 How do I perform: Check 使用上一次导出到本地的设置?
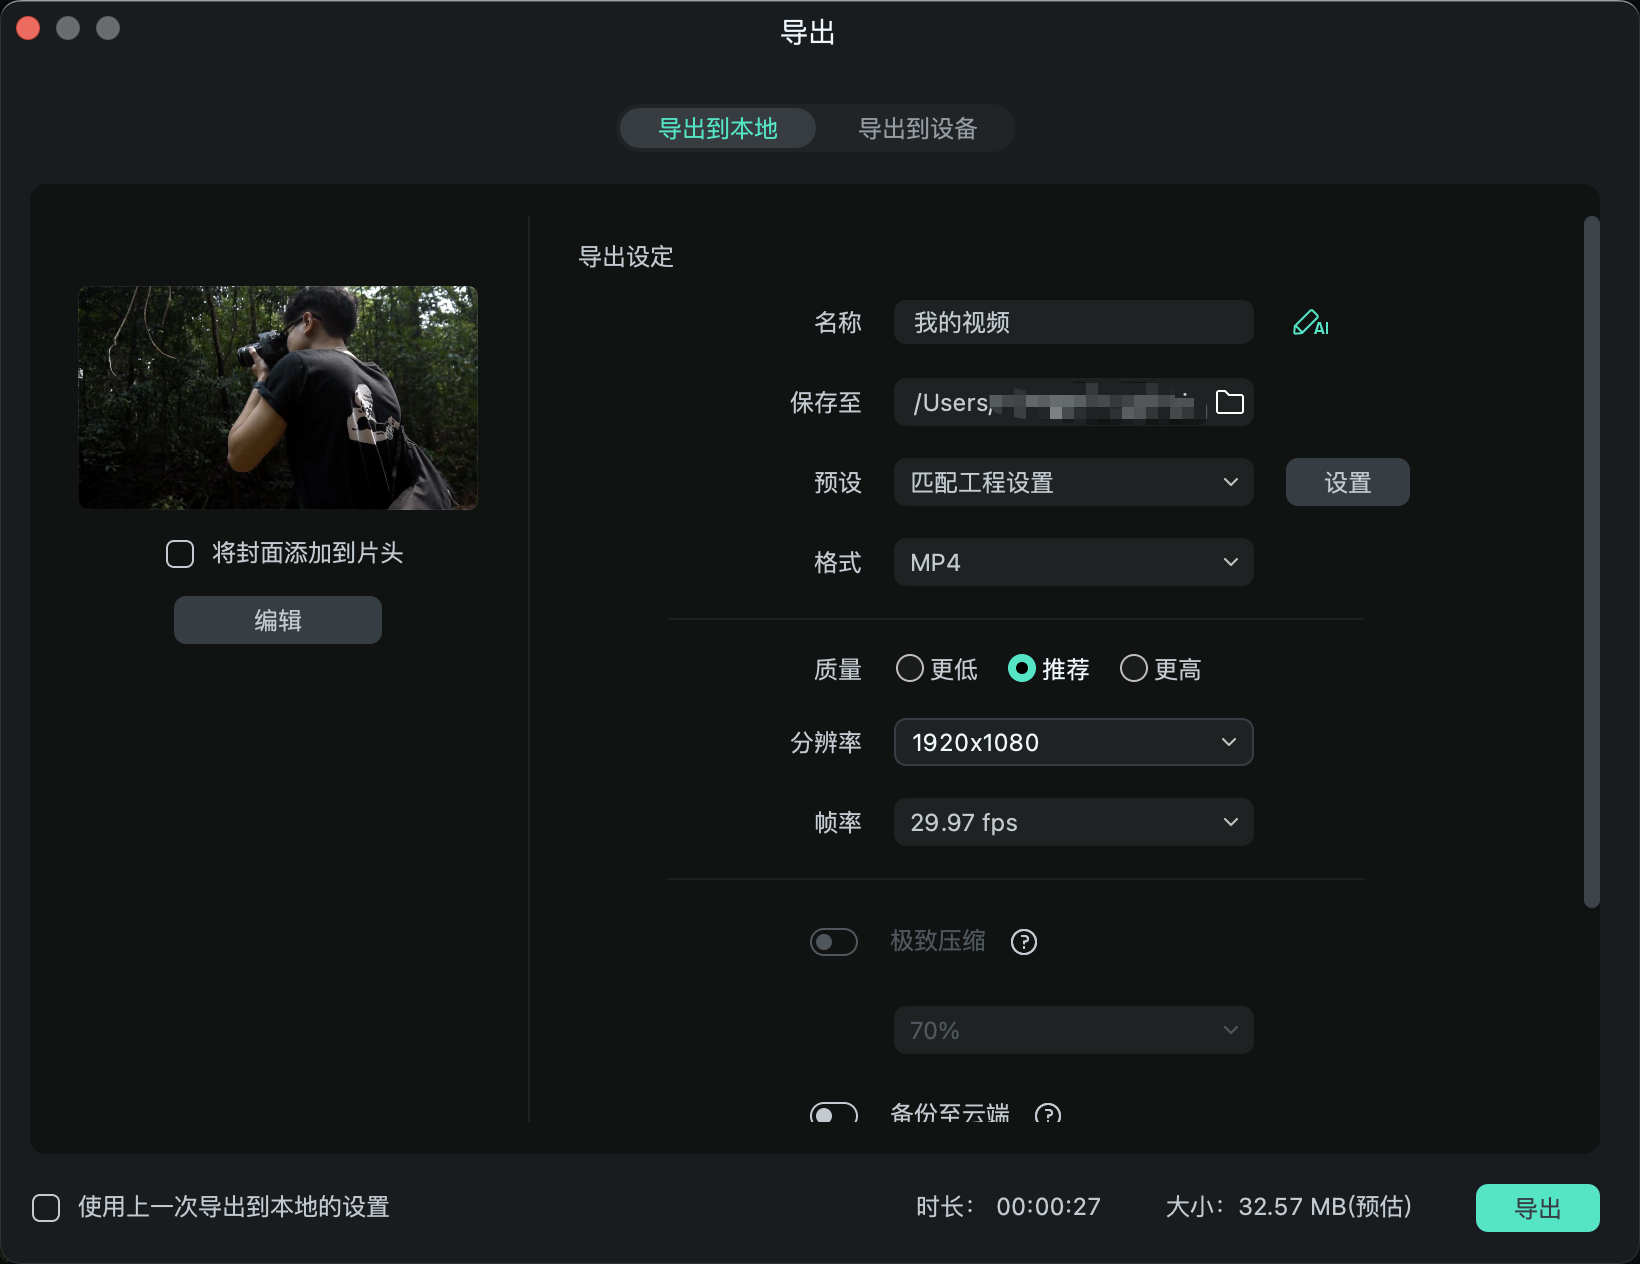[x=45, y=1208]
